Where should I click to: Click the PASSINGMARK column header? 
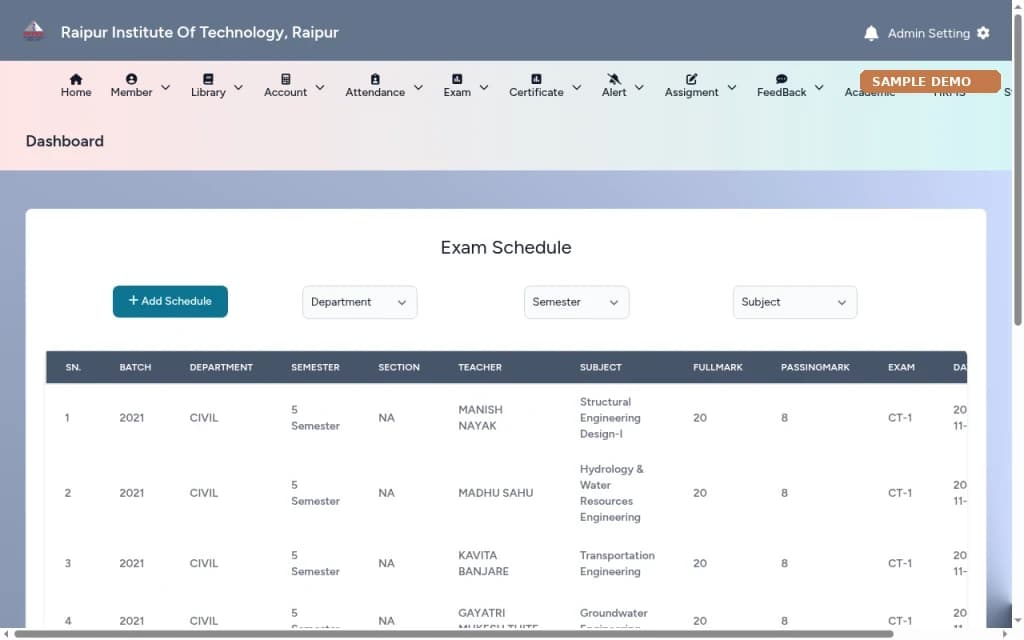tap(815, 368)
